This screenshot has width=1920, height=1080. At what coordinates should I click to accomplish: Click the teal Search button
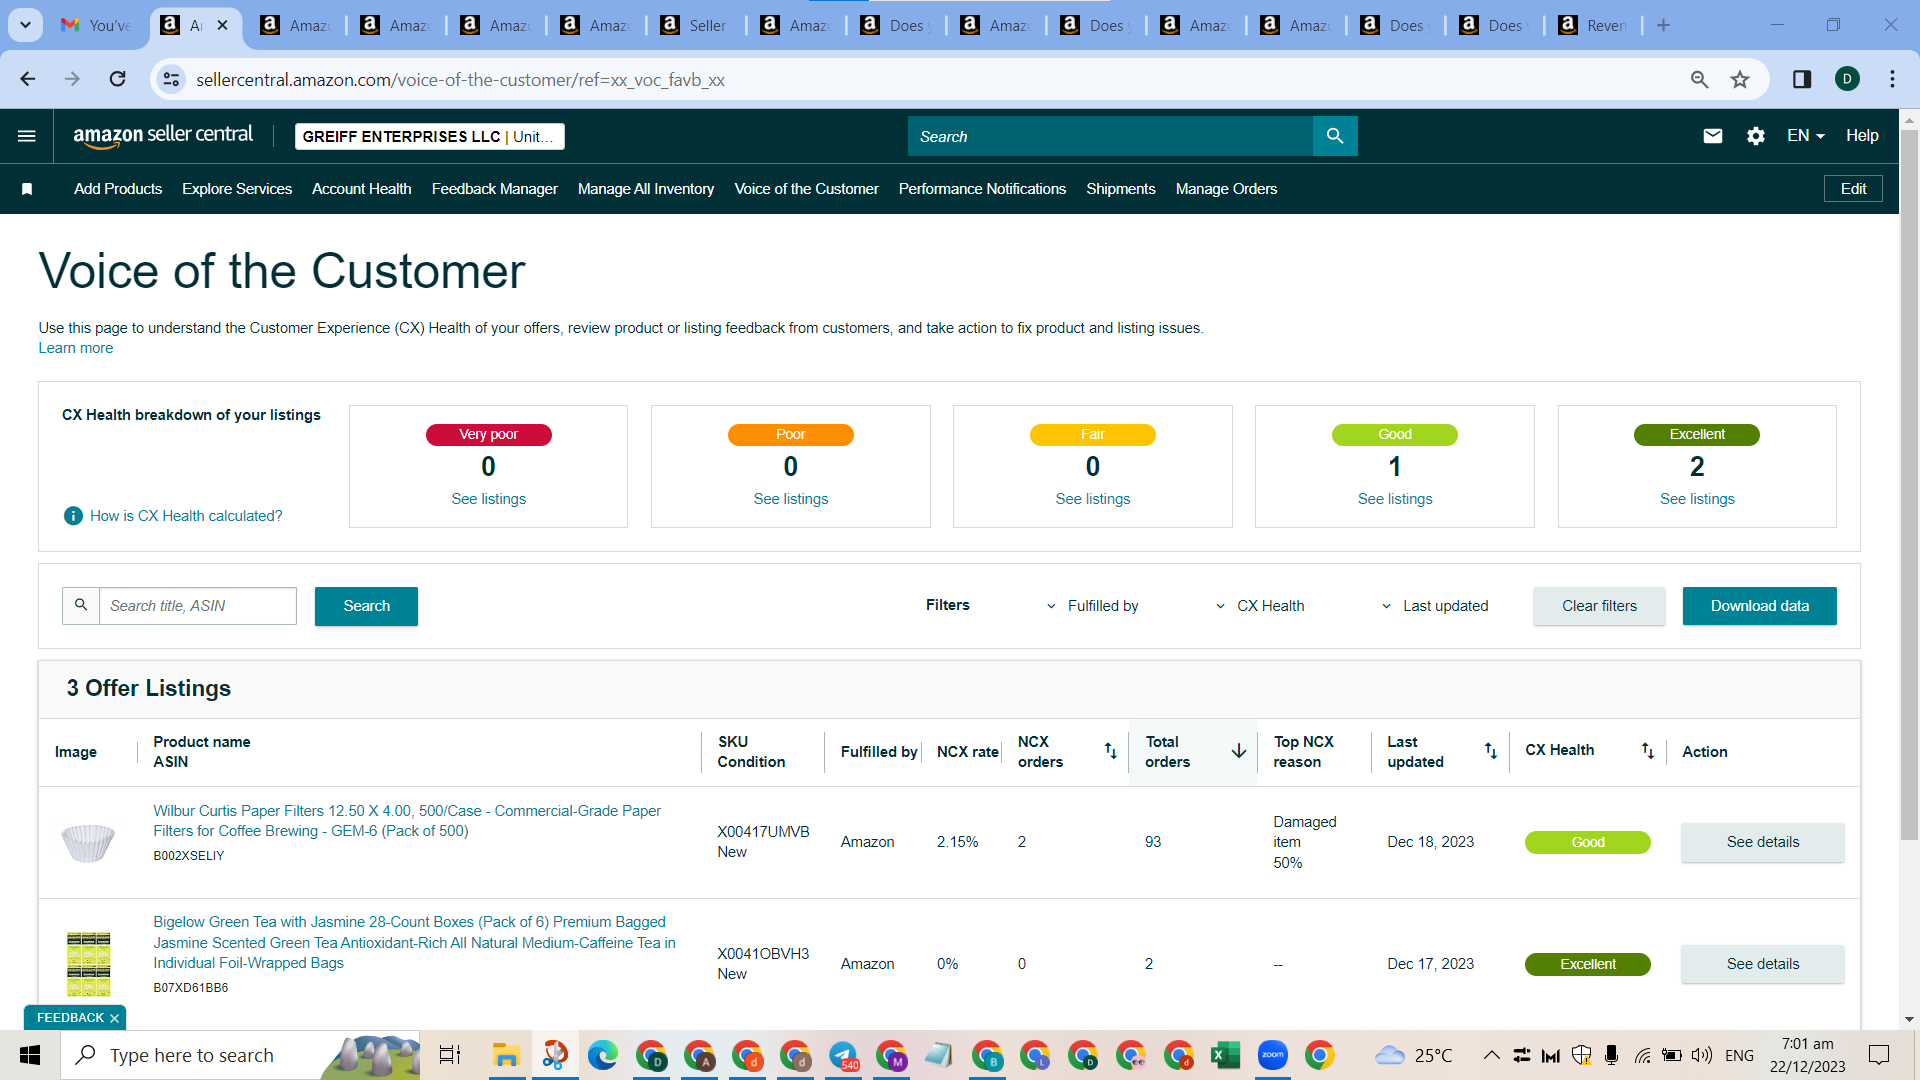pos(366,606)
